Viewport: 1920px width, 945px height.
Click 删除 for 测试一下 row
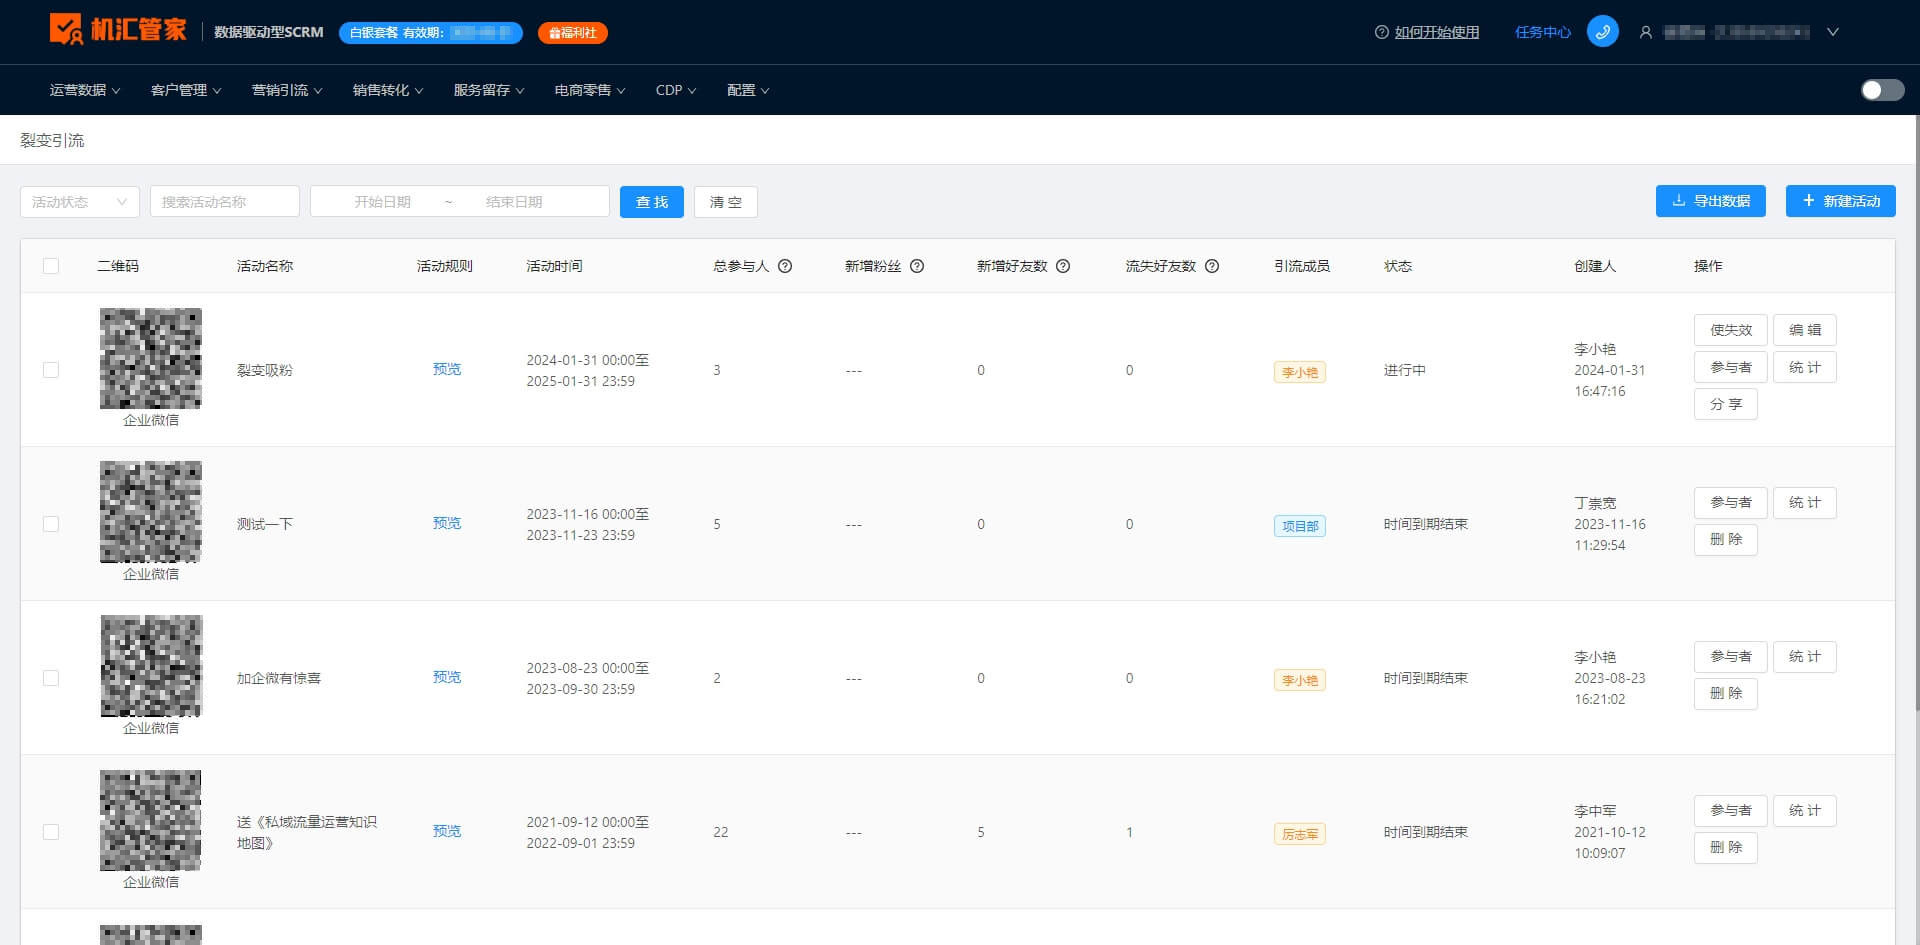click(1726, 540)
